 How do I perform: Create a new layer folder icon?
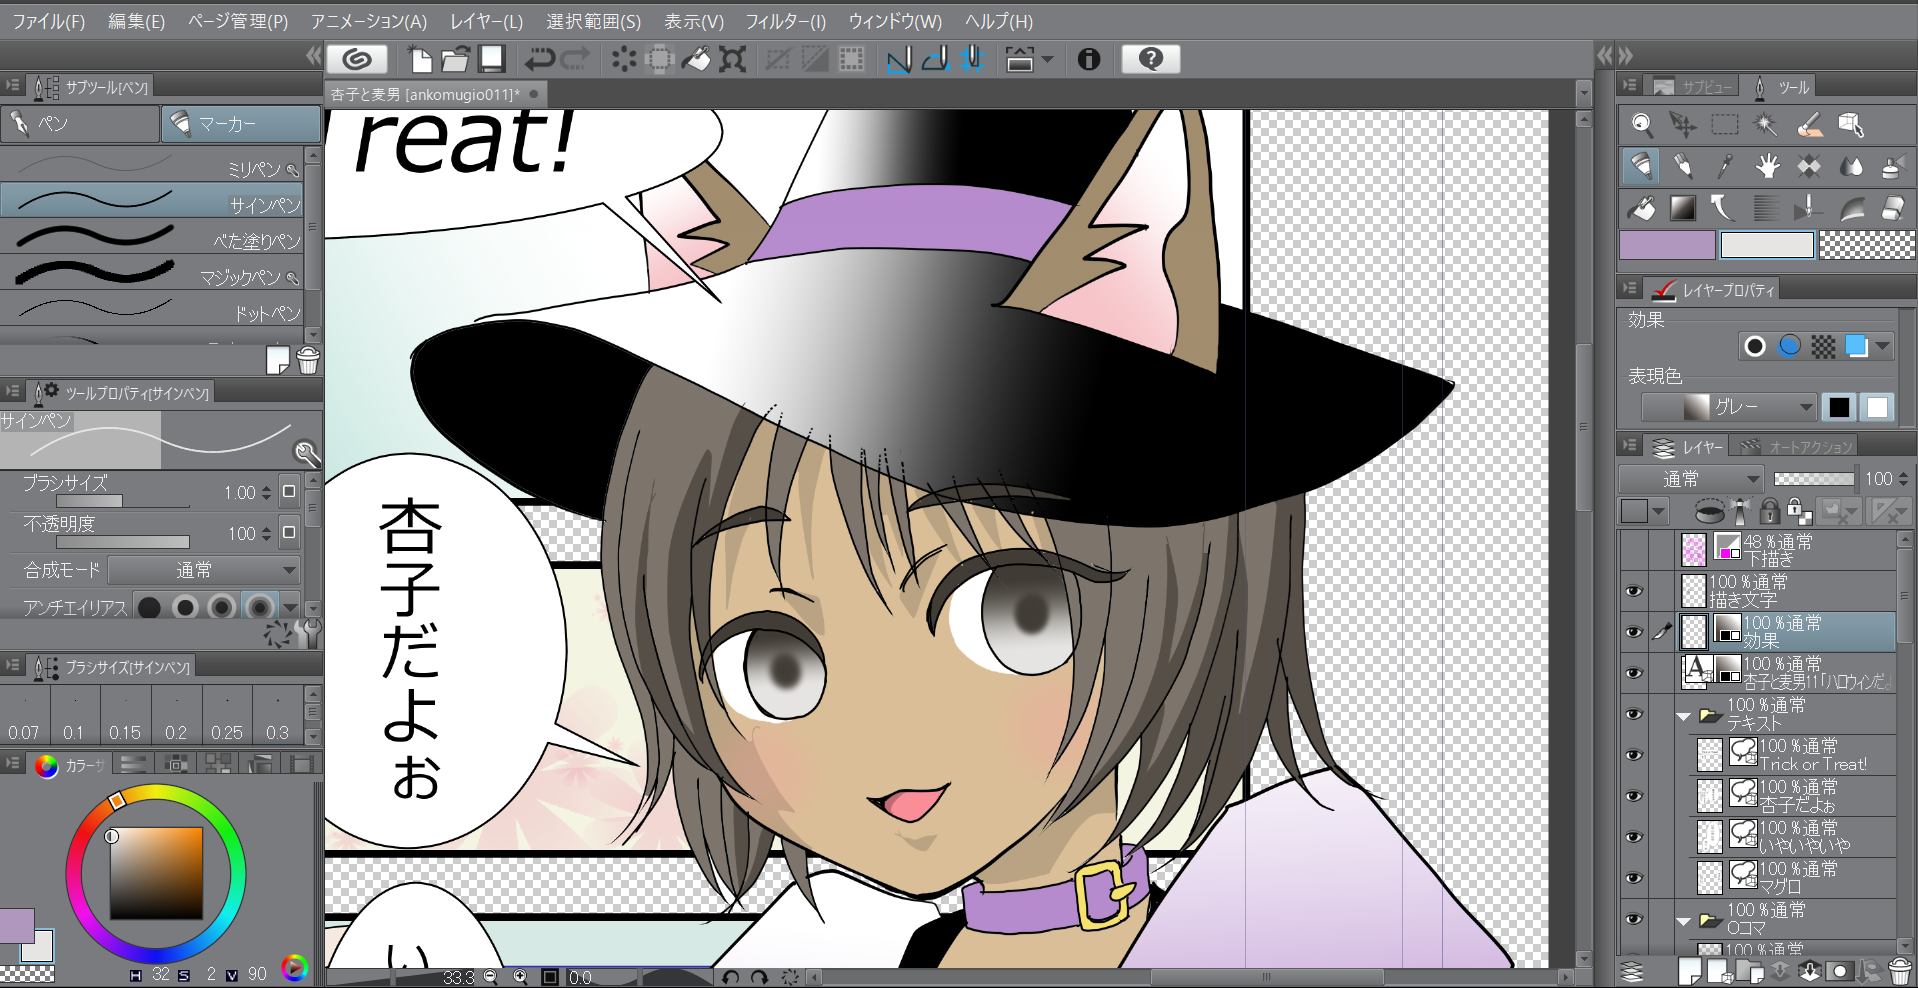tap(1749, 971)
